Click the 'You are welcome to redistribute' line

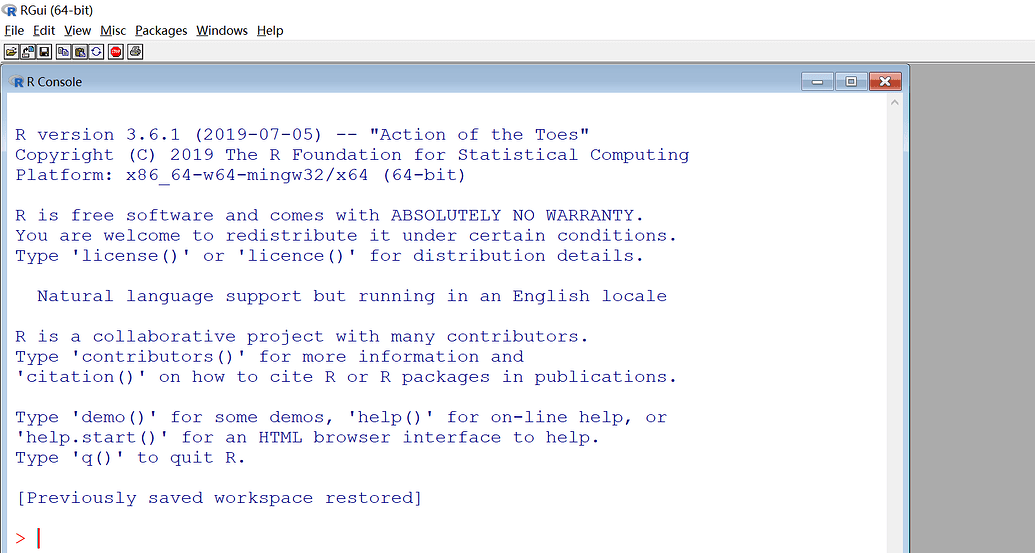pyautogui.click(x=346, y=236)
